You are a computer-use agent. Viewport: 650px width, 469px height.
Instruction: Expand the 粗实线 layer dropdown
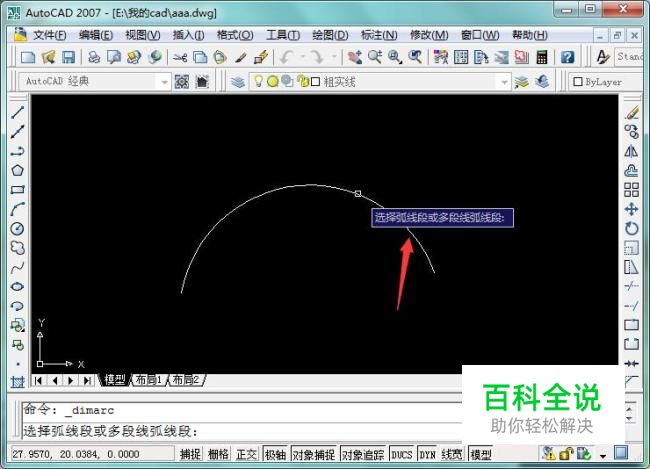504,82
